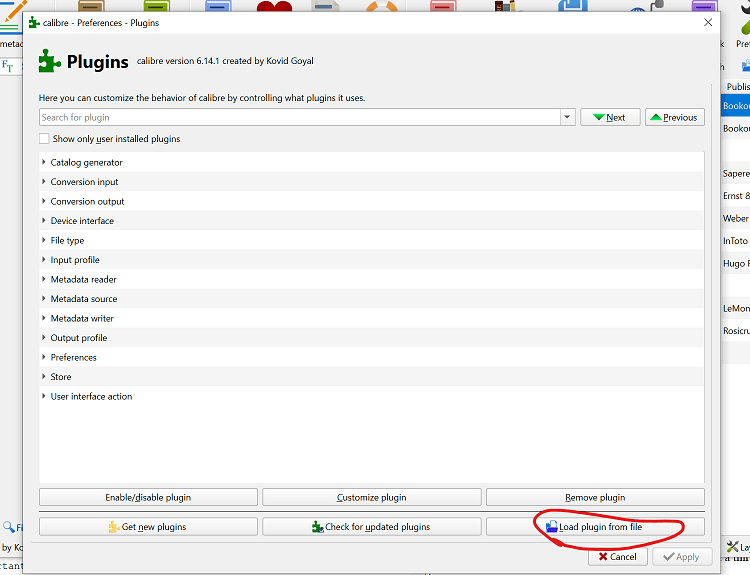Screen dimensions: 750x575
Task: Expand the Conversion input category
Action: (x=44, y=182)
